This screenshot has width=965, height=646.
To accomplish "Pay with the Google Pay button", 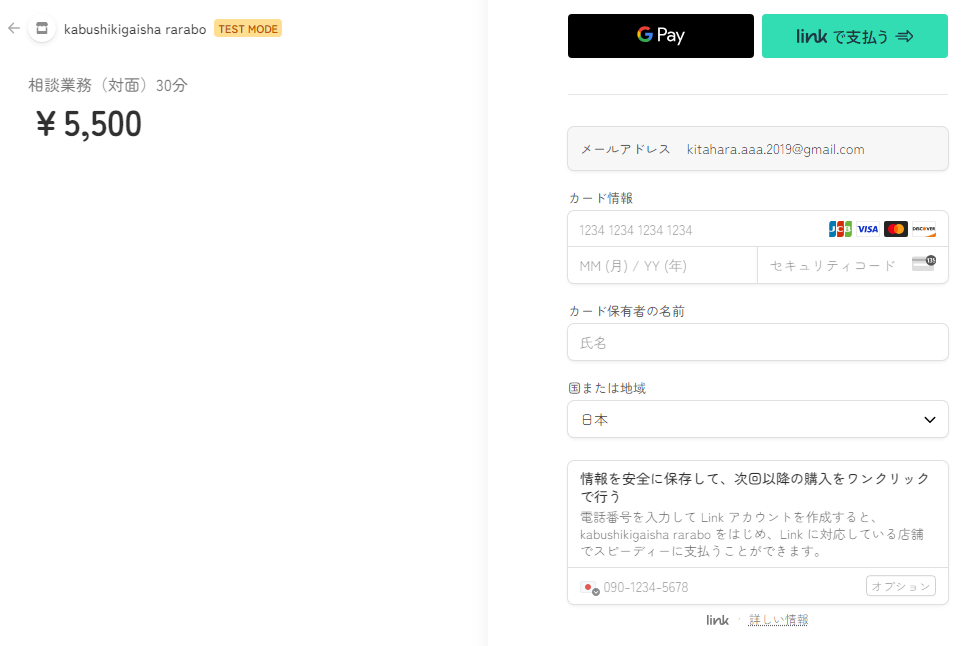I will [661, 36].
